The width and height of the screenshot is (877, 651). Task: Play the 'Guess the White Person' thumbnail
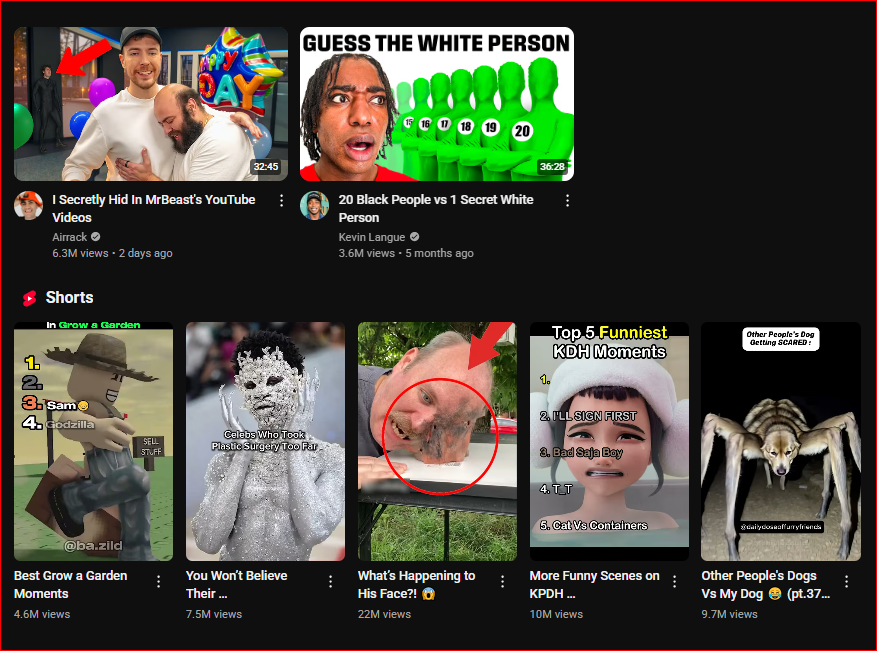[437, 104]
